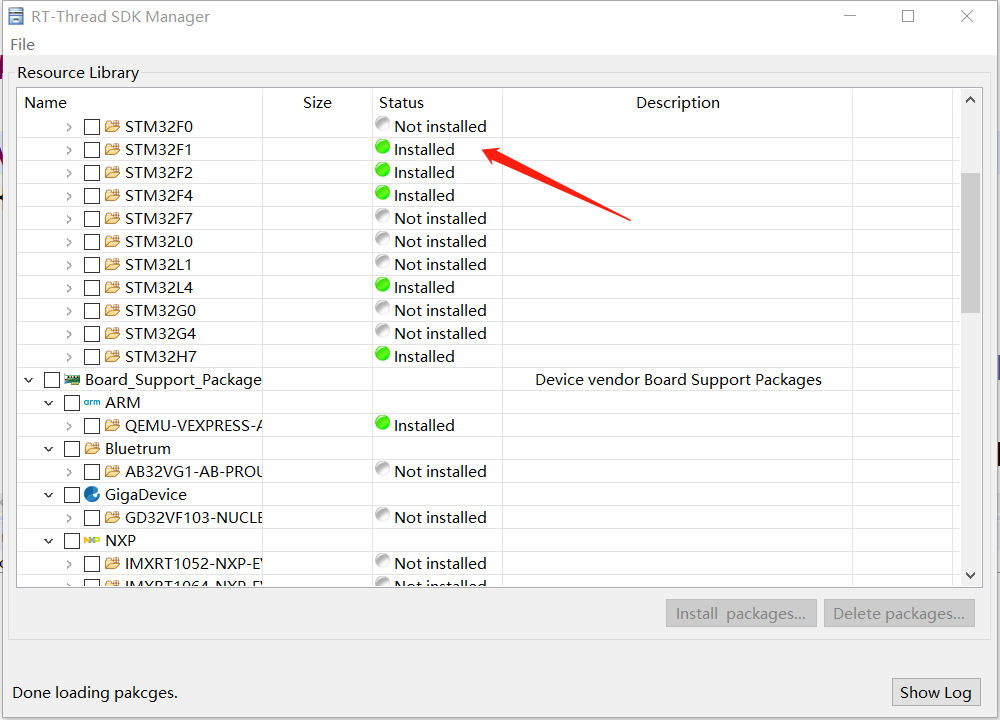1000x720 pixels.
Task: Select the STM32L1 tree row label
Action: pyautogui.click(x=158, y=265)
